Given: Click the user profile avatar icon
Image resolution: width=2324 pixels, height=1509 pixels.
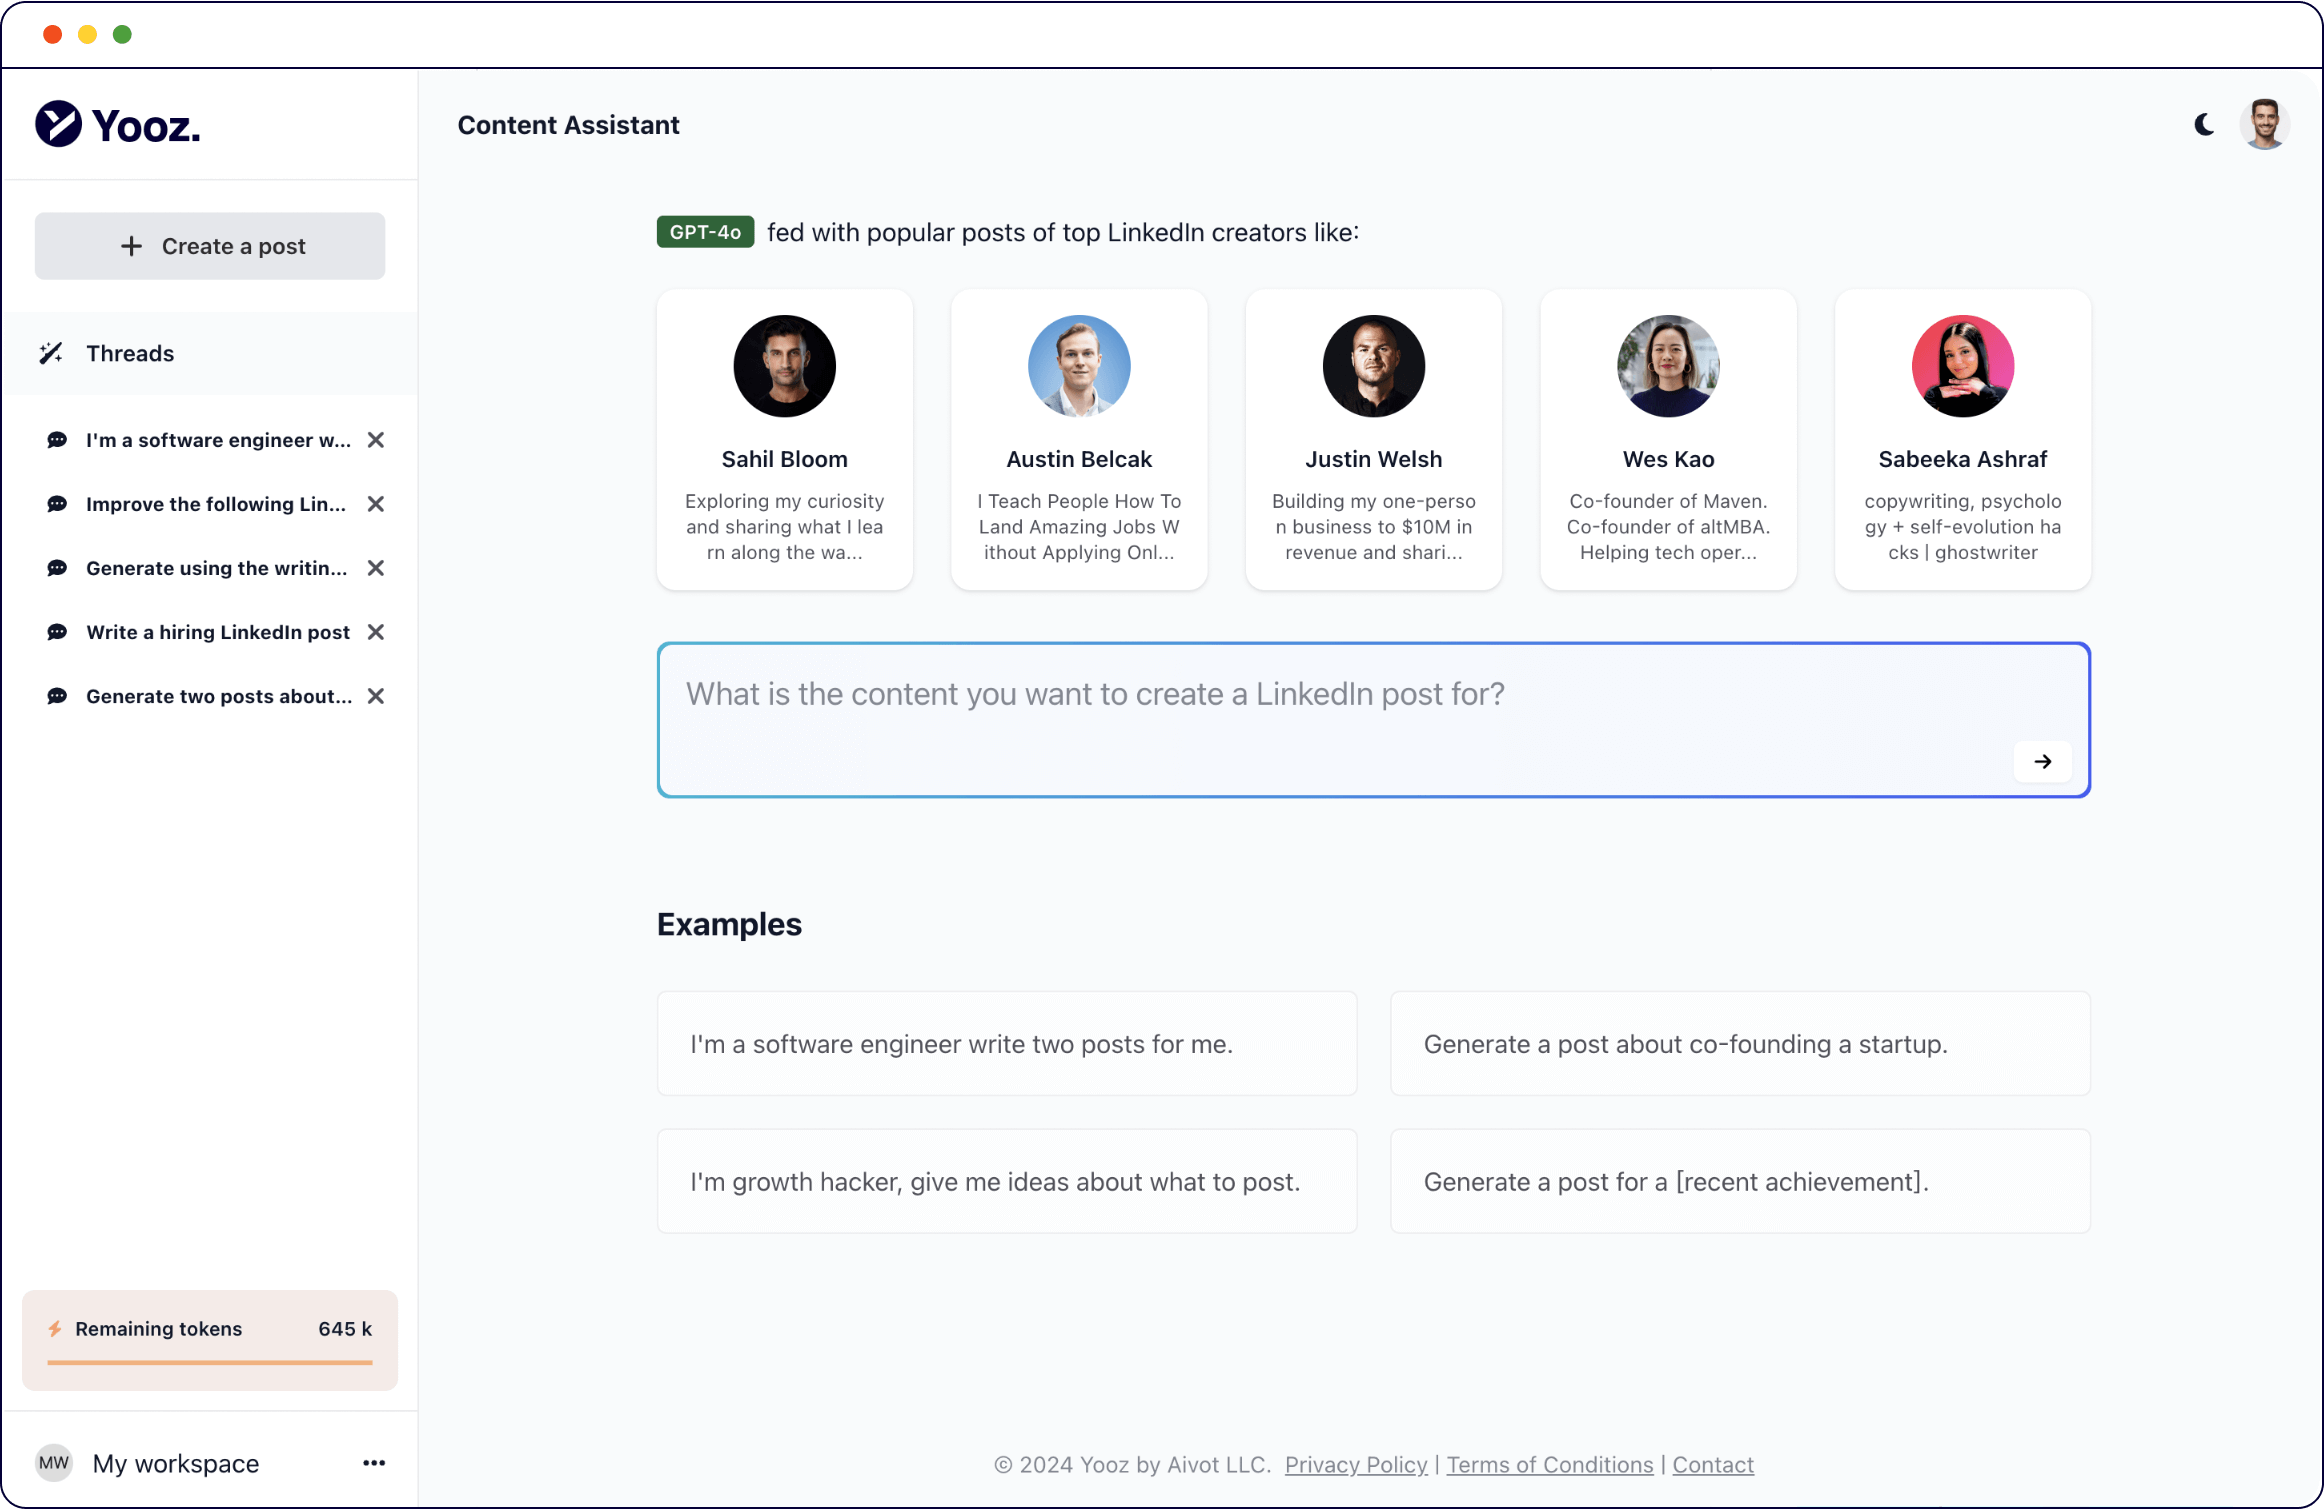Looking at the screenshot, I should [x=2270, y=125].
